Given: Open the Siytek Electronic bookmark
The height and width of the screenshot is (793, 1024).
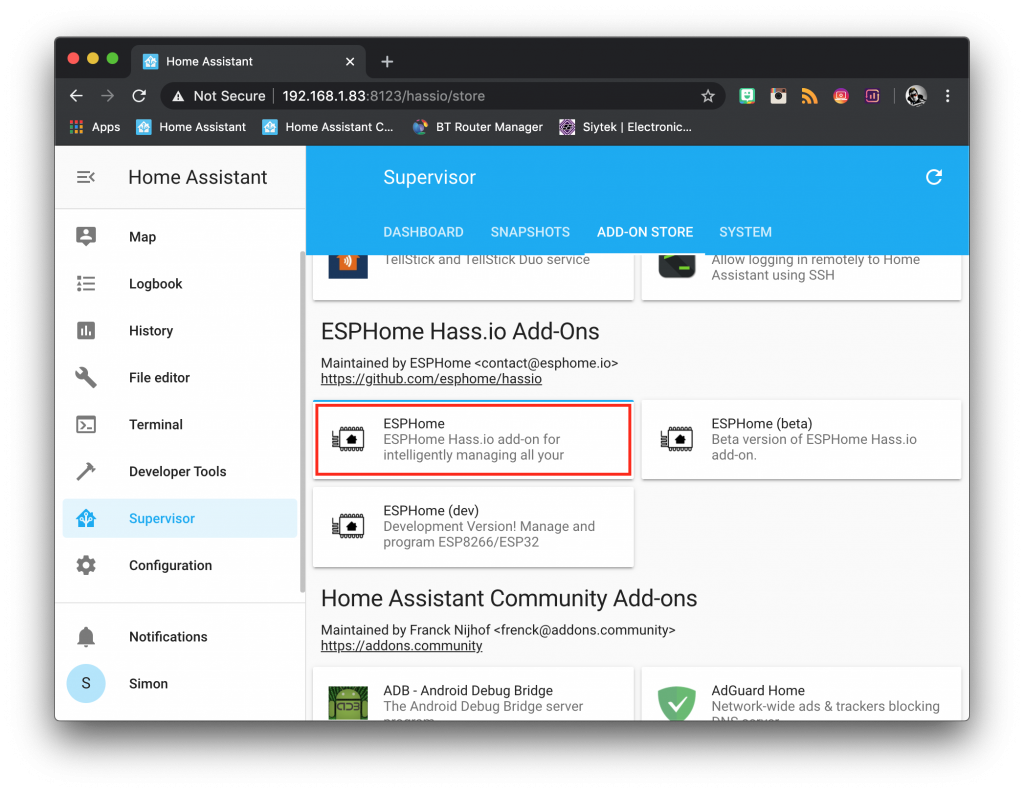Looking at the screenshot, I should (x=626, y=127).
